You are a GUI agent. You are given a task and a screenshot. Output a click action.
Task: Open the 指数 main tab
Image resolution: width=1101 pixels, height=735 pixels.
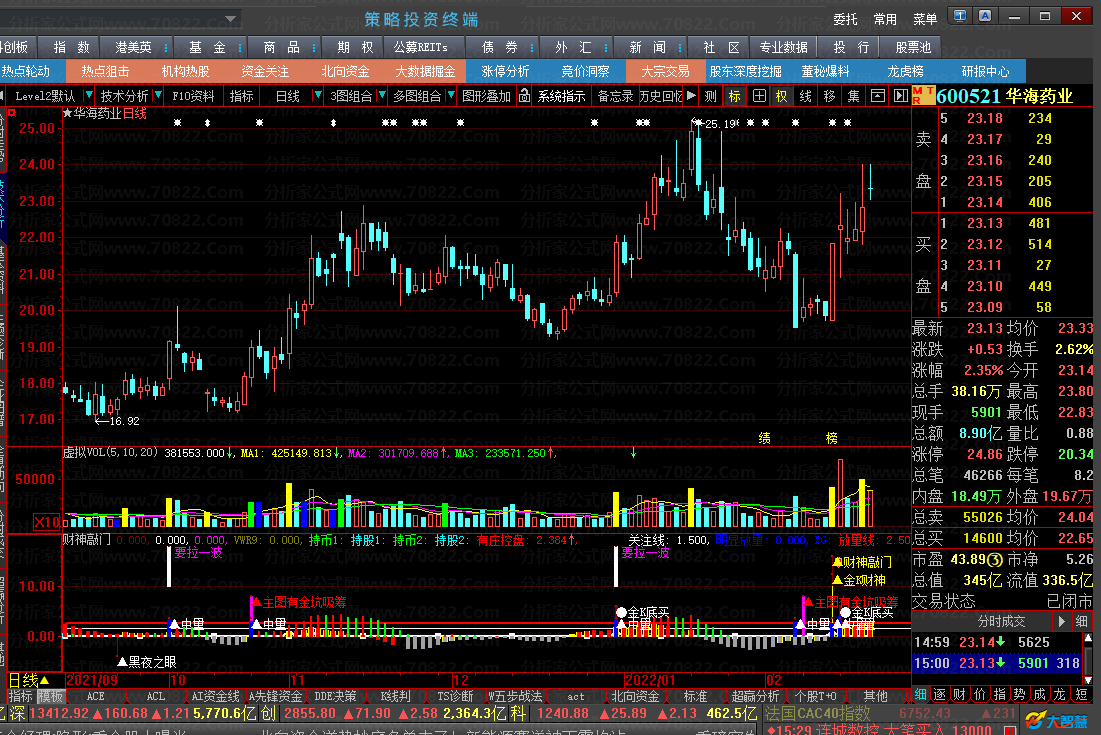tap(72, 47)
